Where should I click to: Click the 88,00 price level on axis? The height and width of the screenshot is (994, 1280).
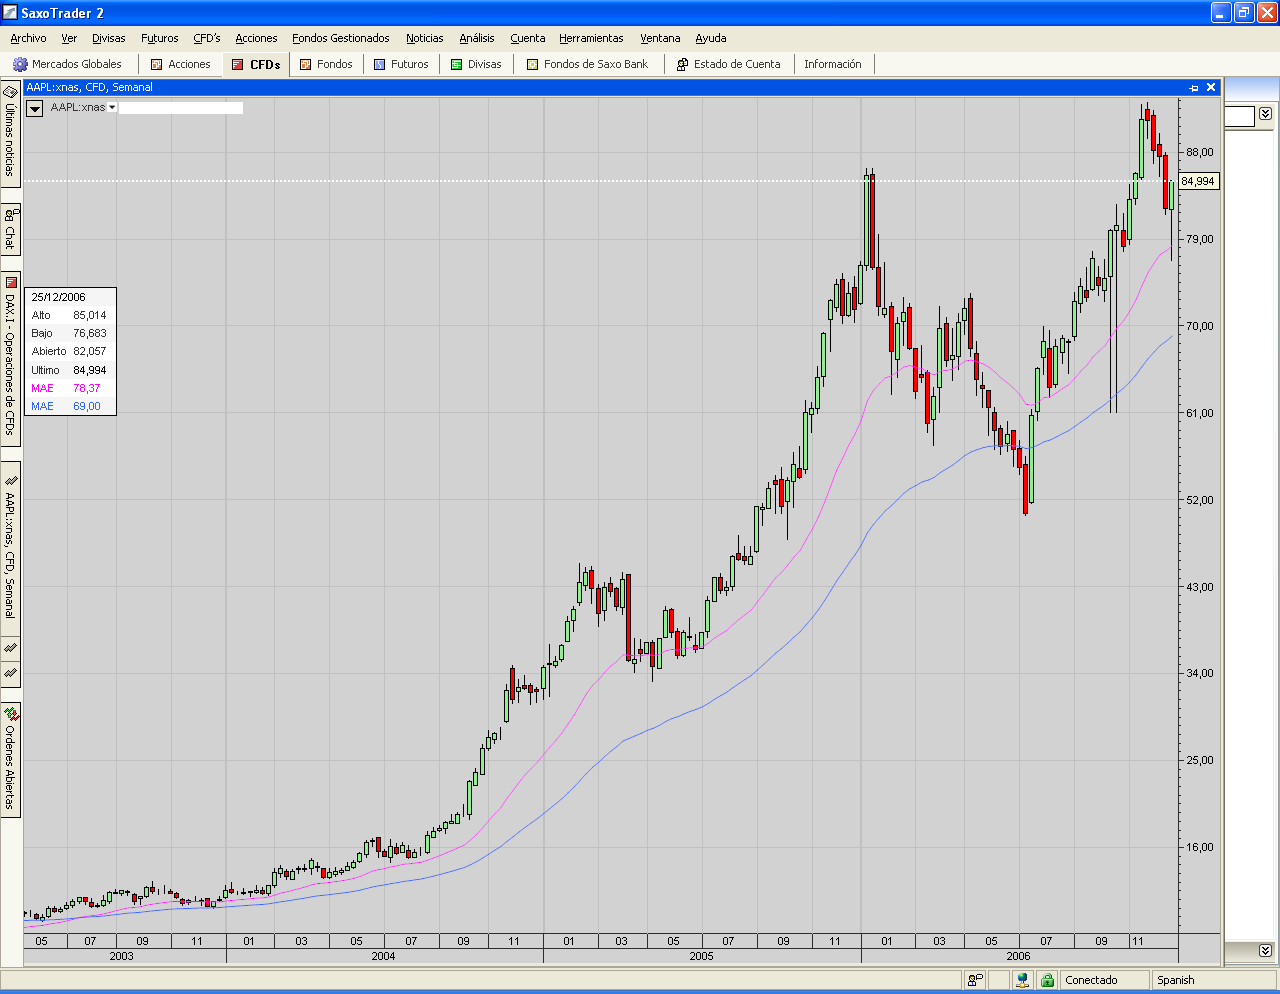(x=1200, y=152)
